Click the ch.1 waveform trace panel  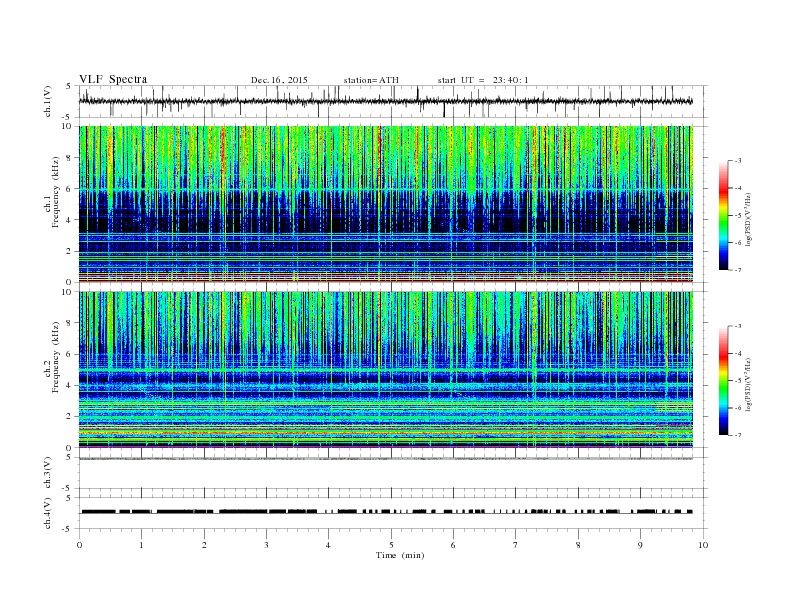click(x=393, y=101)
